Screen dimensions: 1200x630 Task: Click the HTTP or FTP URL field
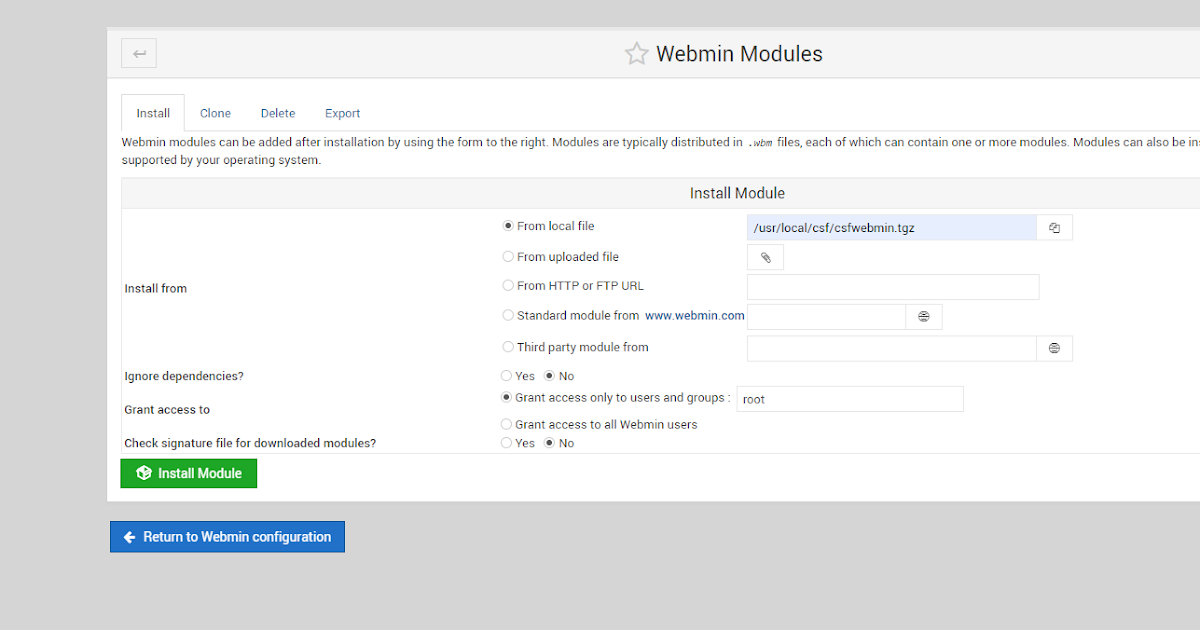click(893, 287)
